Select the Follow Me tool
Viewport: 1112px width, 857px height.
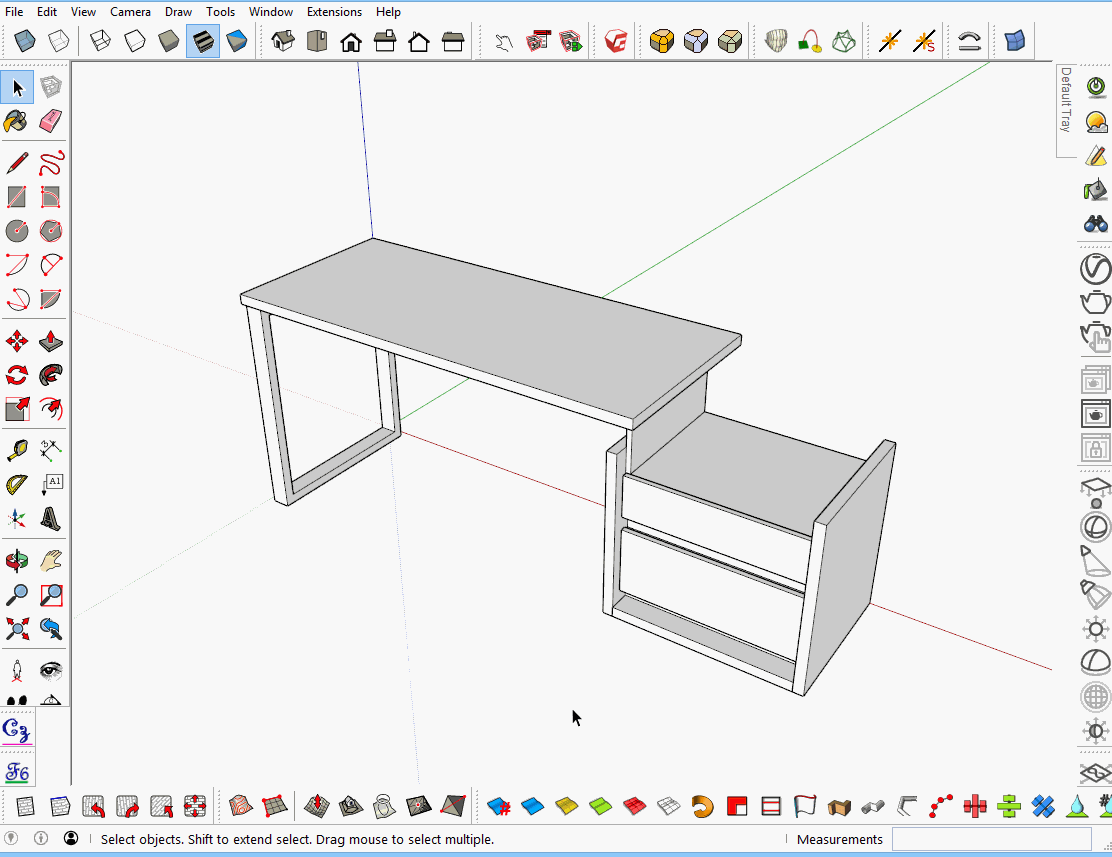click(51, 376)
